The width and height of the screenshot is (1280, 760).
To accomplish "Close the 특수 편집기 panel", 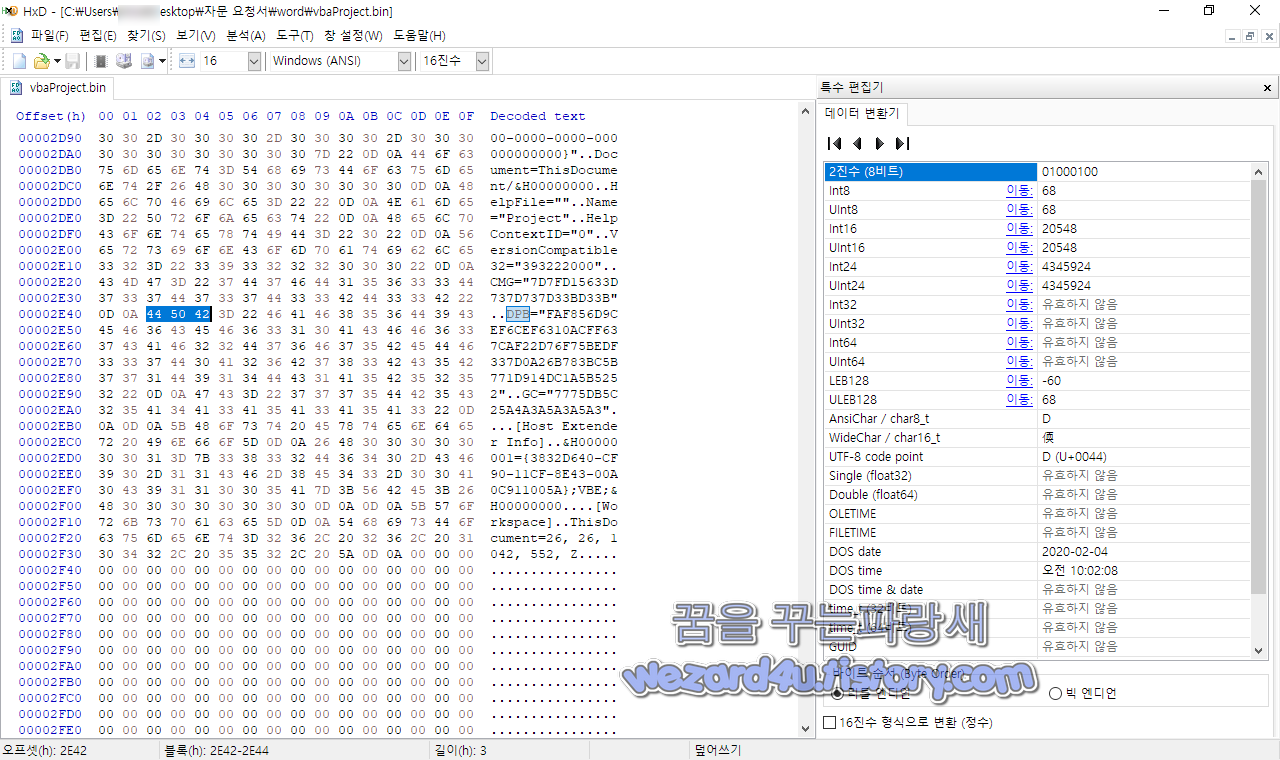I will coord(1268,88).
